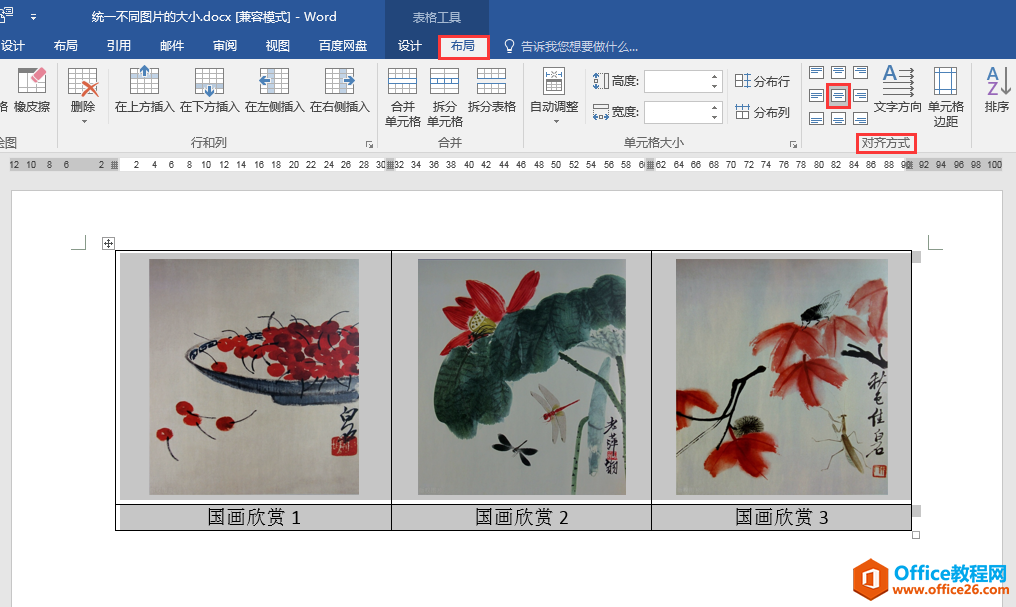Open the Table Tools Layout (布局) tab
This screenshot has height=607, width=1016.
[463, 46]
